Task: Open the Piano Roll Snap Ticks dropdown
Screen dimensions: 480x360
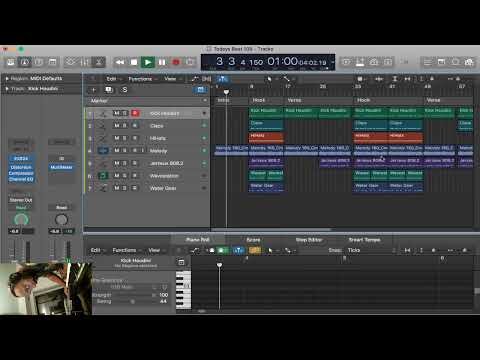Action: (x=370, y=250)
